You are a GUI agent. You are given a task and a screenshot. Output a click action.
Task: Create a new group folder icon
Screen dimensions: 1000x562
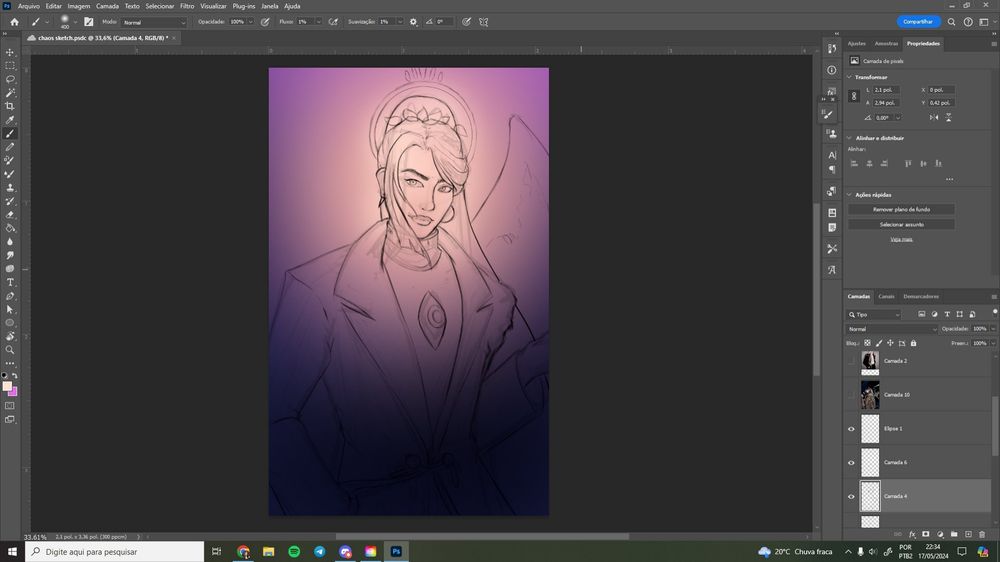point(954,534)
